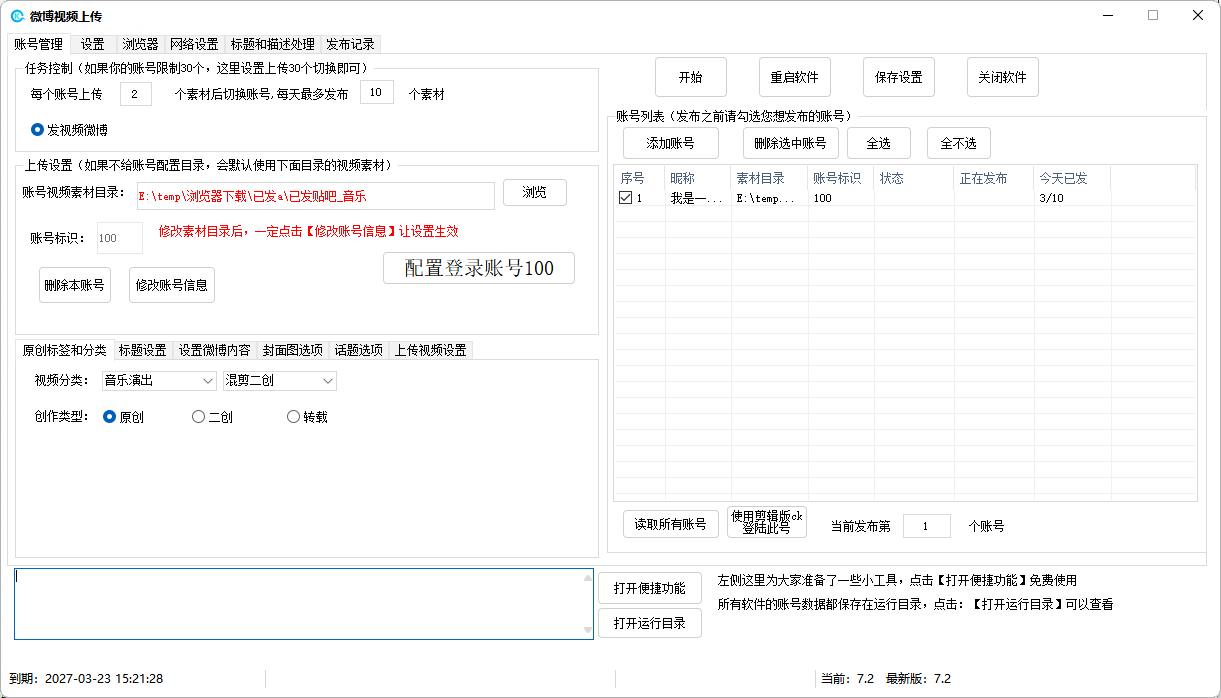Screen dimensions: 1221x698
Task: Click 添加账号 to add an account
Action: tap(670, 143)
